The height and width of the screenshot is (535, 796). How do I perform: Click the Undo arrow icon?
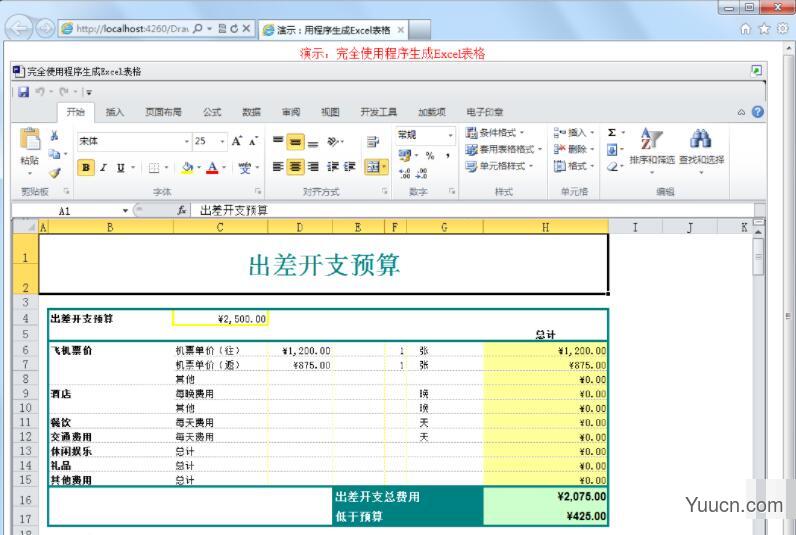(40, 92)
